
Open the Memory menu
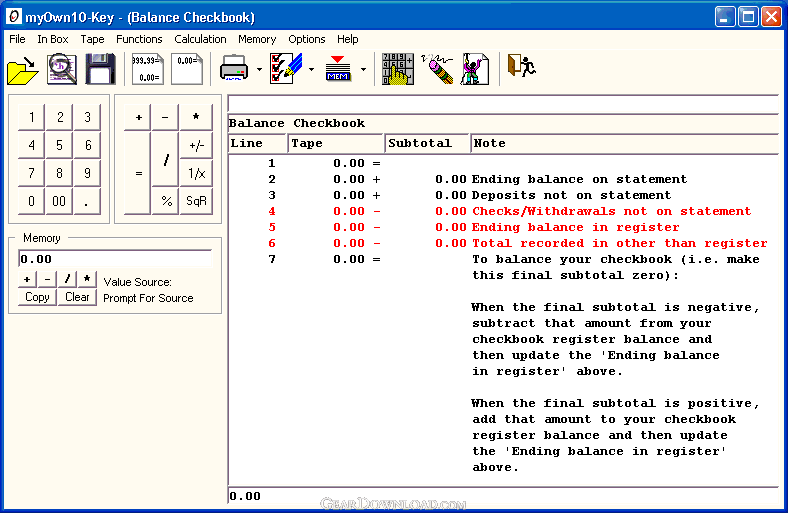pyautogui.click(x=257, y=39)
